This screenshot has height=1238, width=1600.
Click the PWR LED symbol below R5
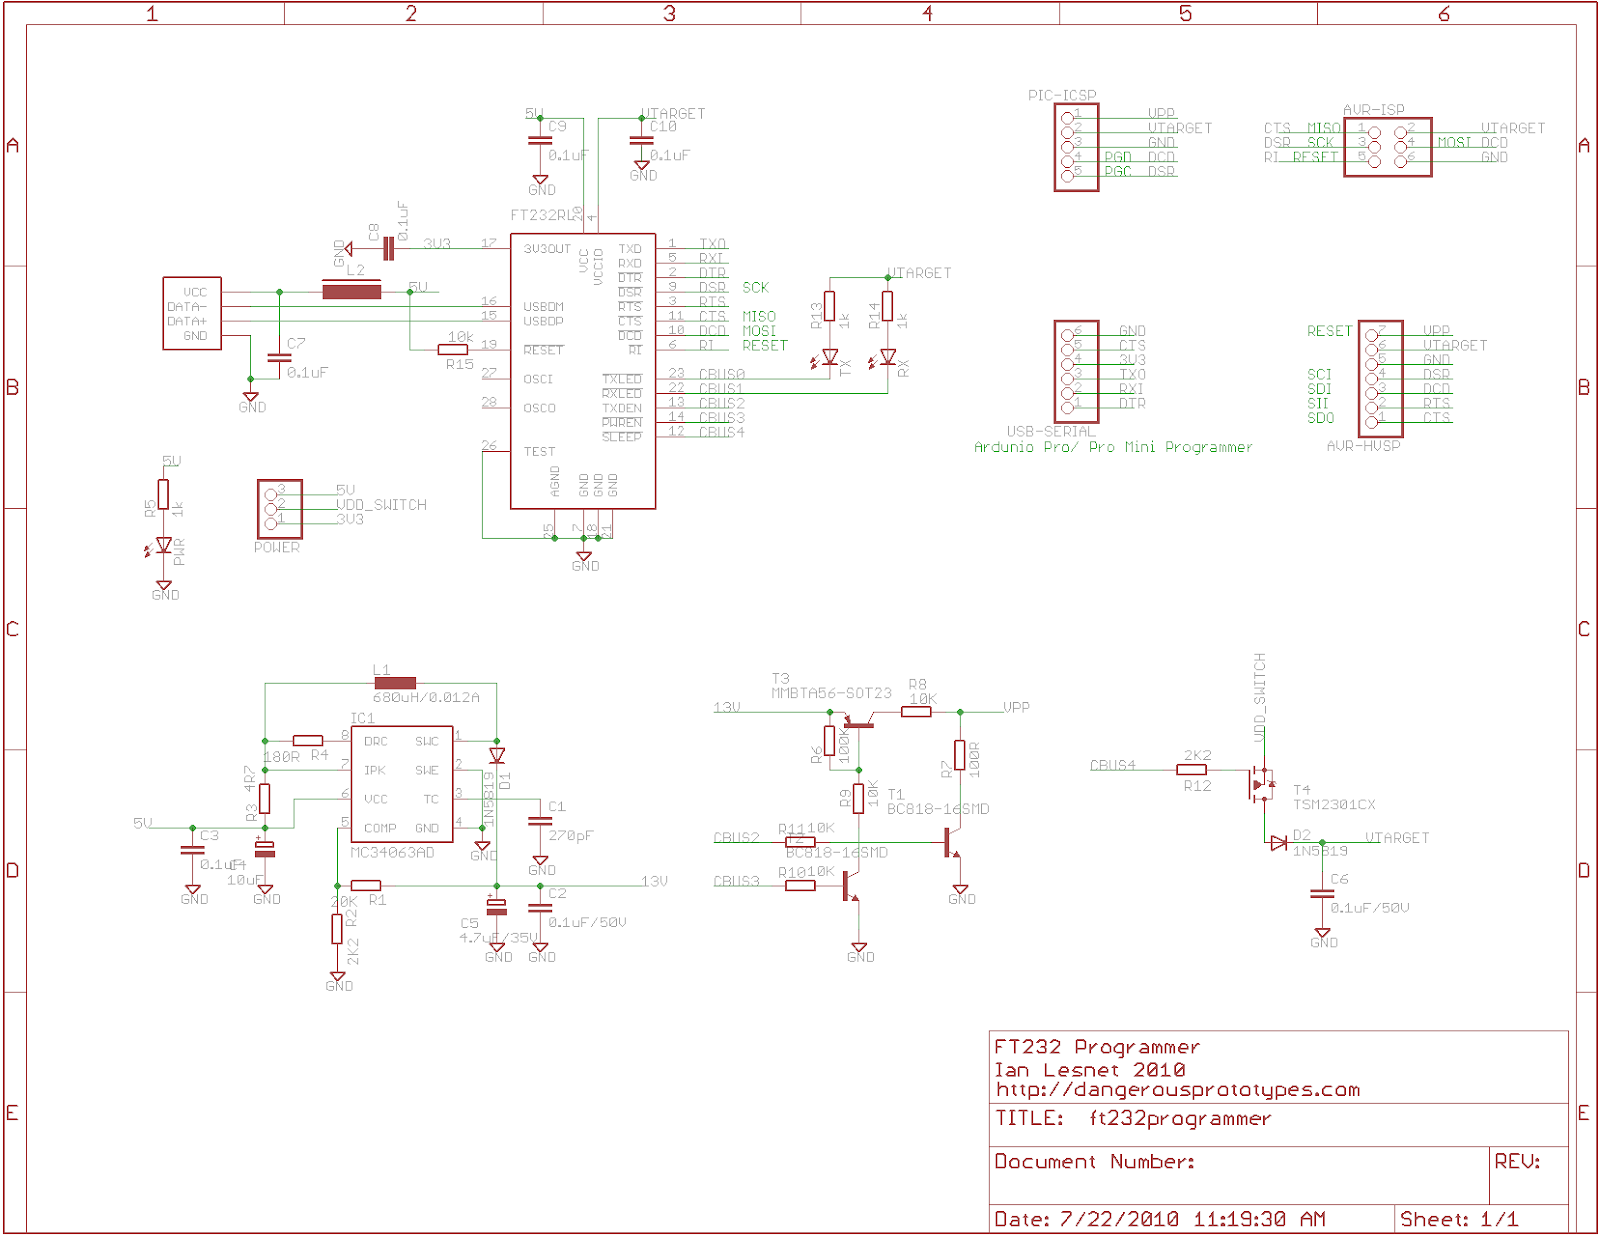(163, 546)
